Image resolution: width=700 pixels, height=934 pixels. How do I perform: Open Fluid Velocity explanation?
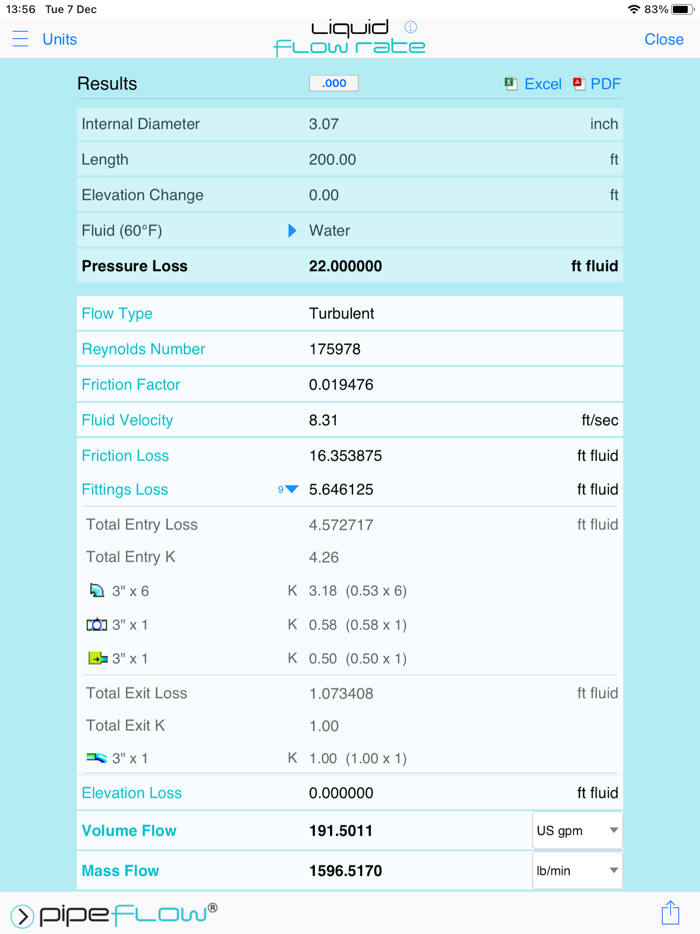coord(127,421)
